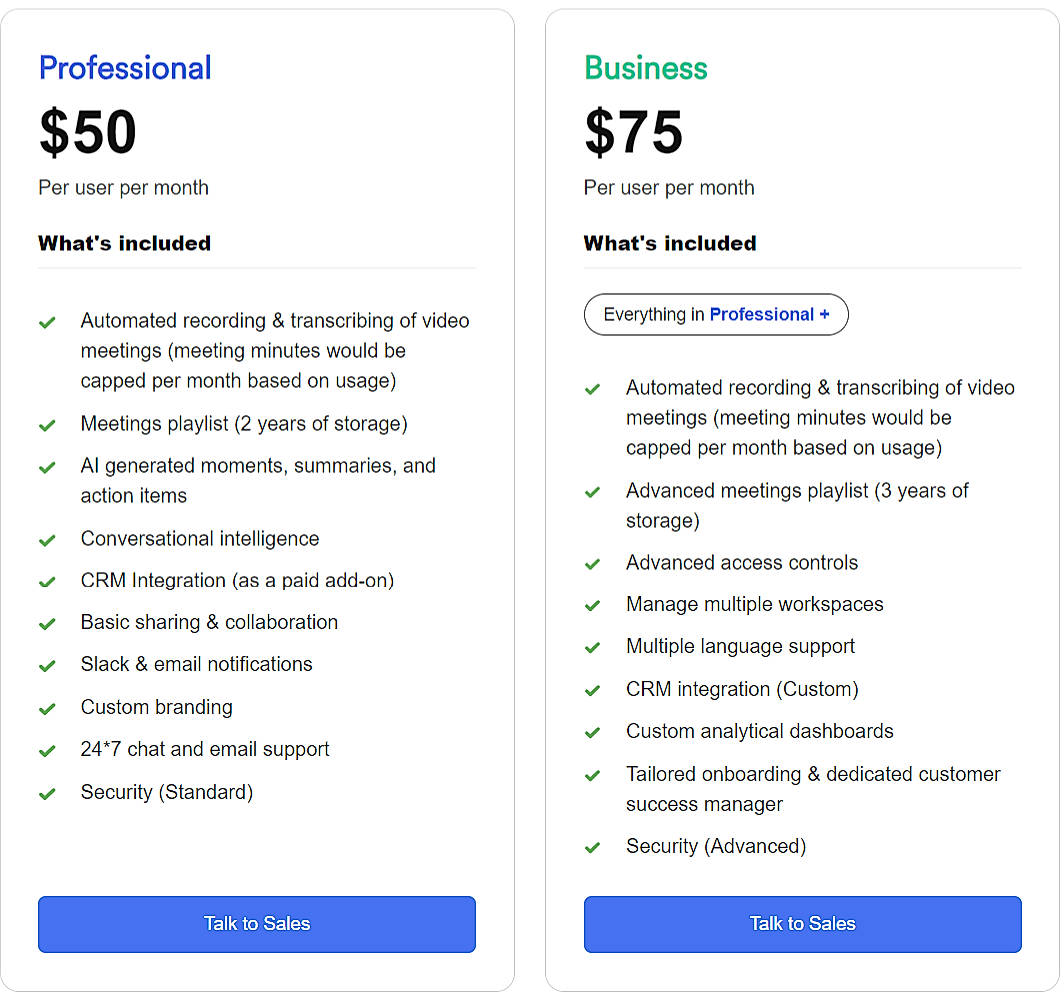1064x998 pixels.
Task: Click Talk to Sales under Business plan
Action: pyautogui.click(x=802, y=924)
